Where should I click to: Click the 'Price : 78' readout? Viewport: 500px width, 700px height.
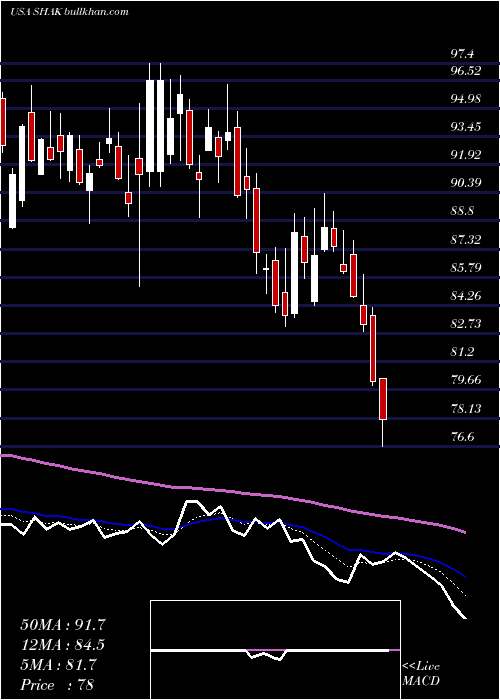(57, 685)
